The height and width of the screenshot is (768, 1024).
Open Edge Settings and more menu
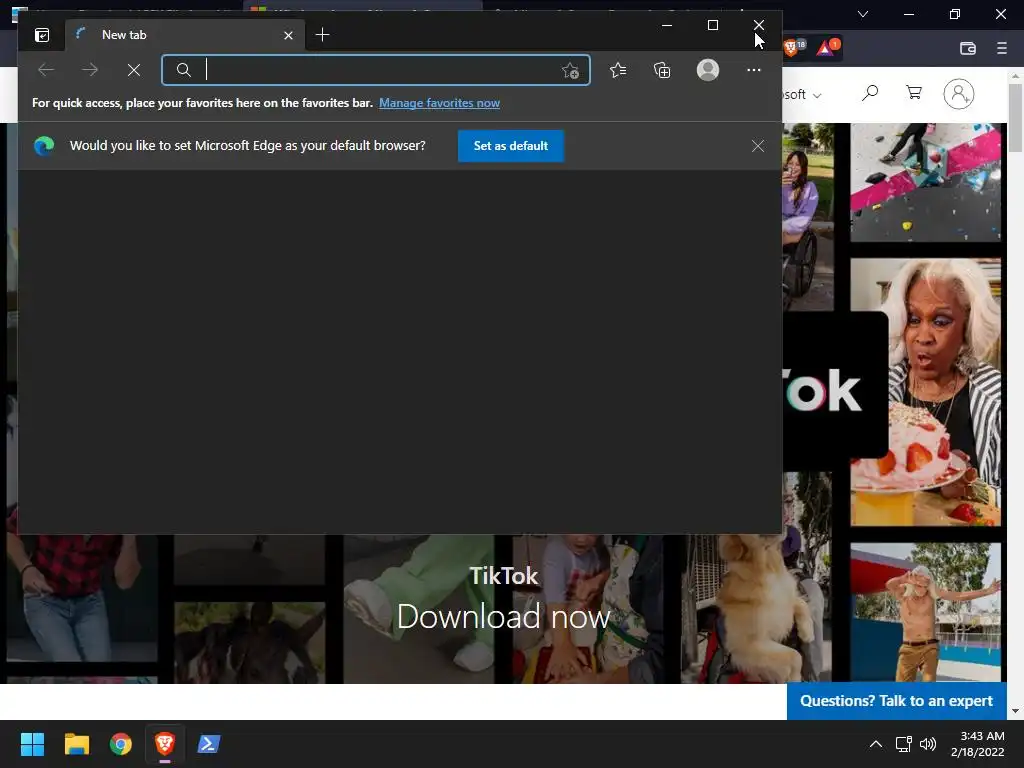point(754,70)
